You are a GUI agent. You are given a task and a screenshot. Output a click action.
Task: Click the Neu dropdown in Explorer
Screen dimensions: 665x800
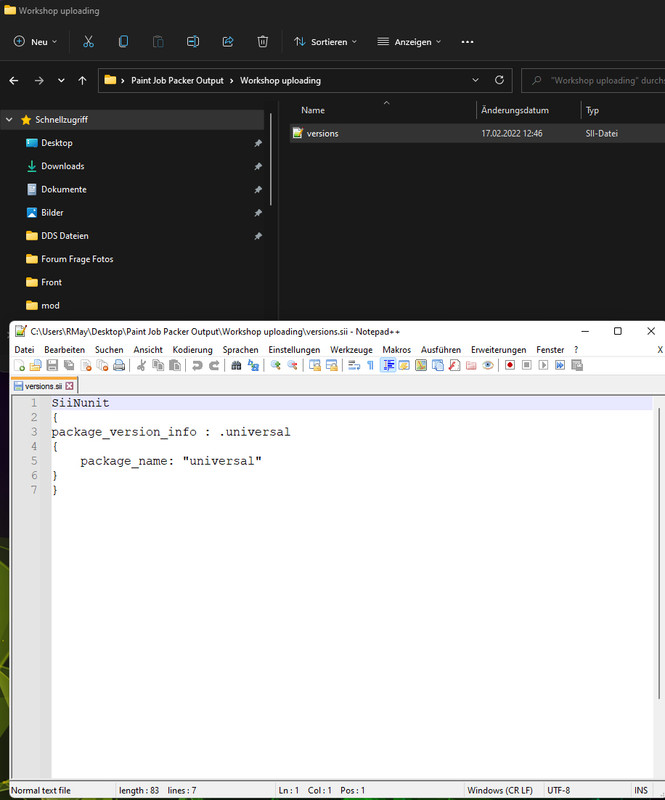pyautogui.click(x=35, y=42)
